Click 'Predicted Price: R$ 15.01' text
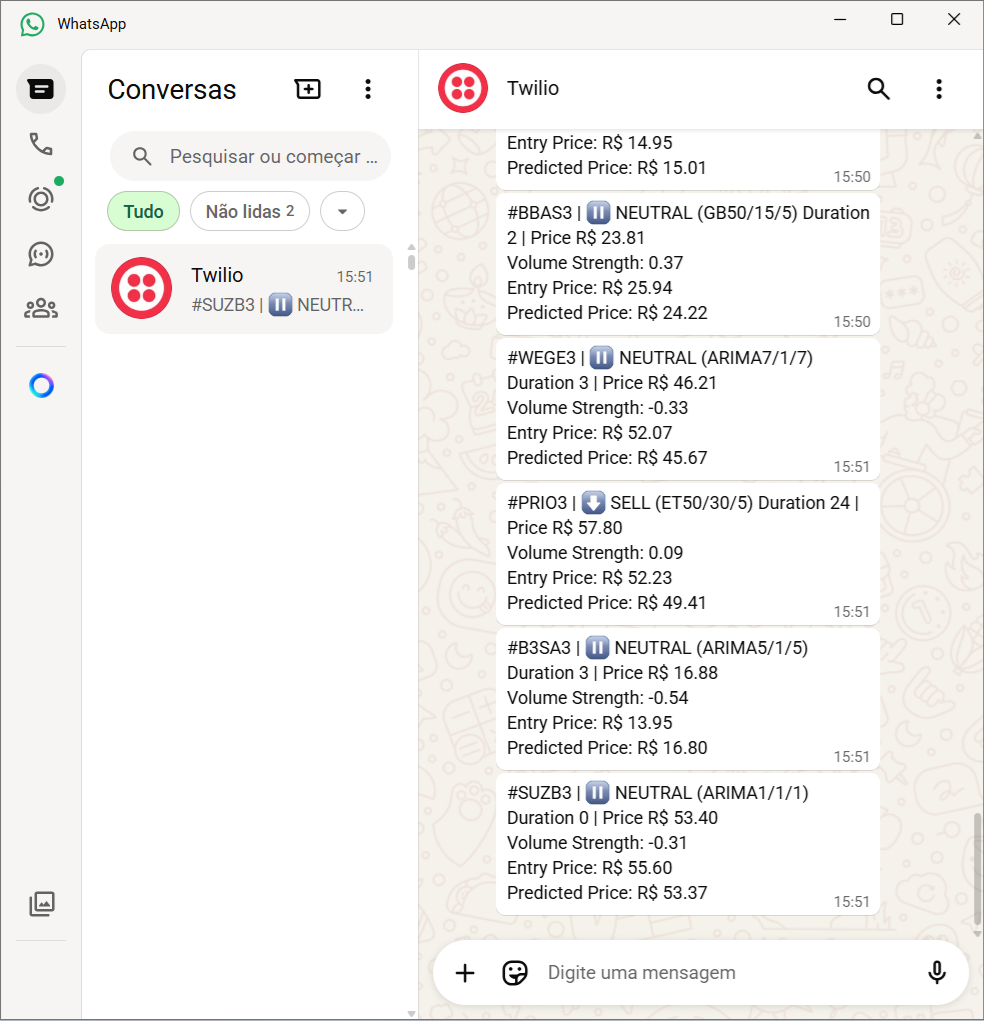The height and width of the screenshot is (1021, 984). 607,168
